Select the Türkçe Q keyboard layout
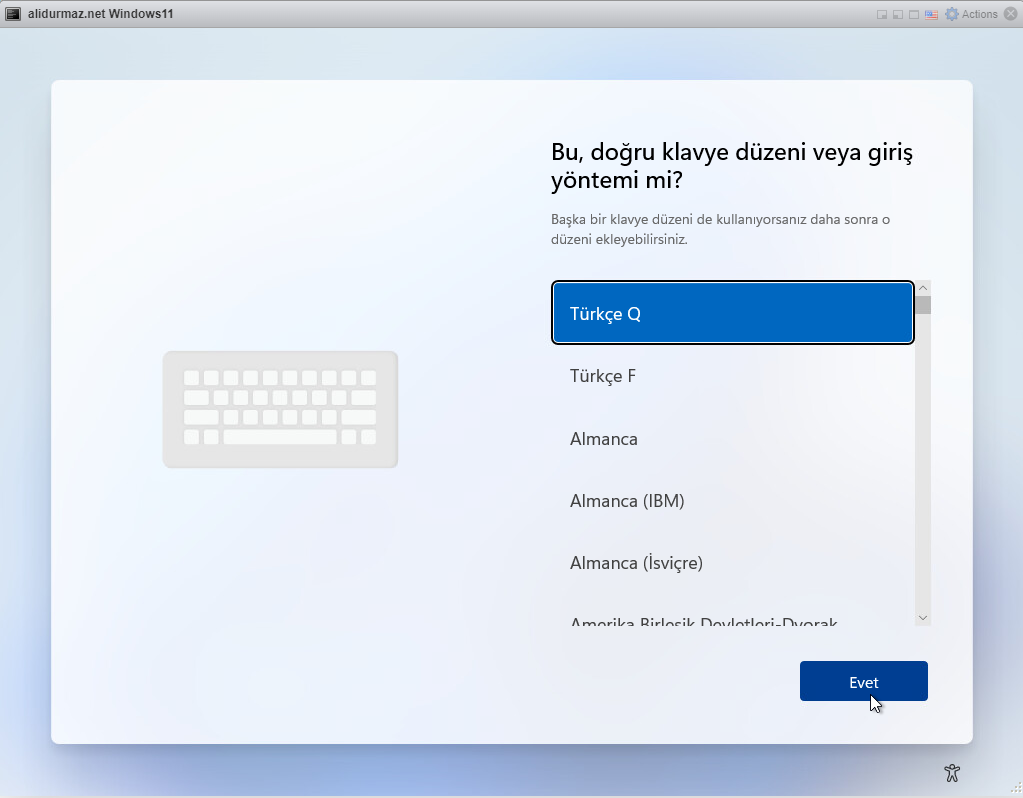 732,313
